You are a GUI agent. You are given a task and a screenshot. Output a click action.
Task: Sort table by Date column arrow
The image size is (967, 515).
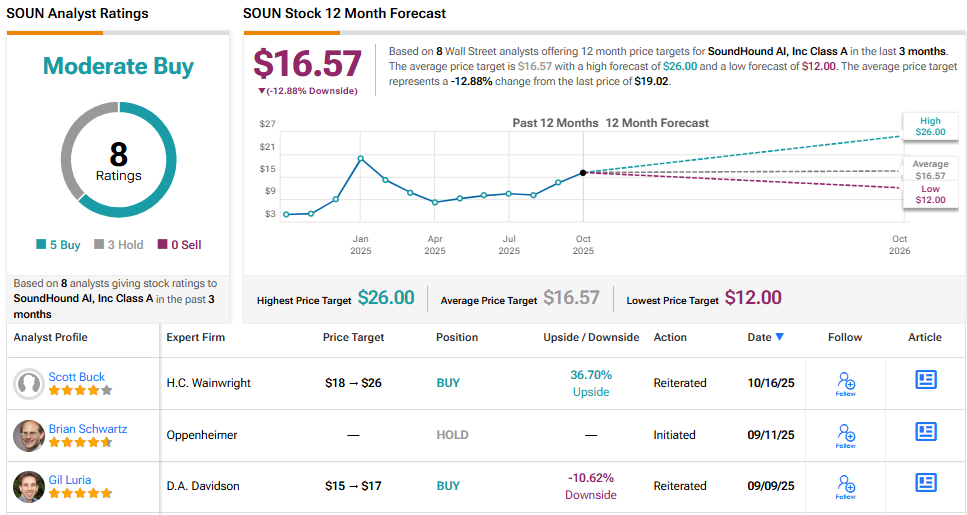(x=780, y=338)
